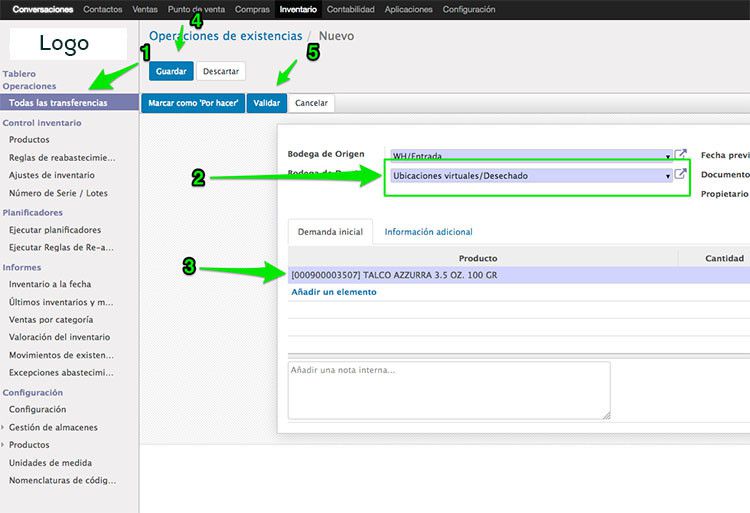Screen dimensions: 750x513
Task: Expand Gestión de almacenes submenu
Action: 3,427
